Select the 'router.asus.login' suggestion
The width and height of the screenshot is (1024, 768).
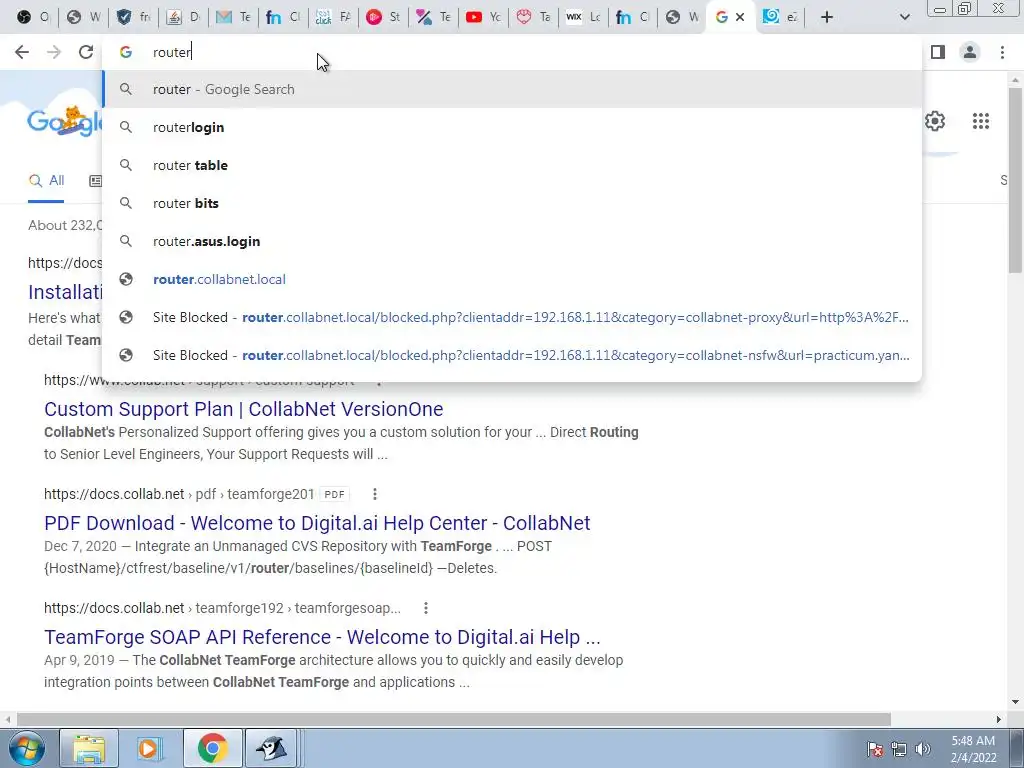pyautogui.click(x=512, y=241)
